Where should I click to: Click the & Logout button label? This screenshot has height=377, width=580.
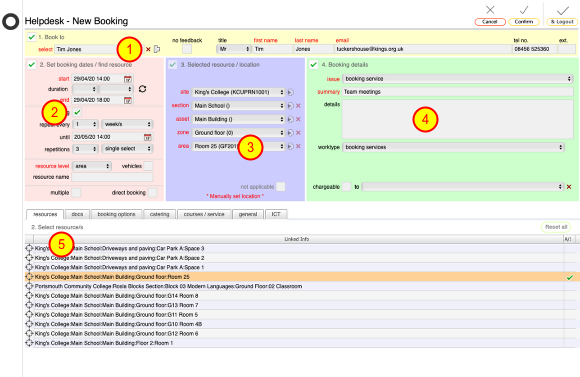562,22
